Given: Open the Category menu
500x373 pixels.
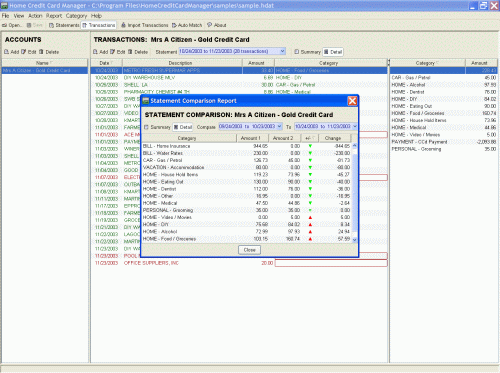Looking at the screenshot, I should (x=76, y=16).
